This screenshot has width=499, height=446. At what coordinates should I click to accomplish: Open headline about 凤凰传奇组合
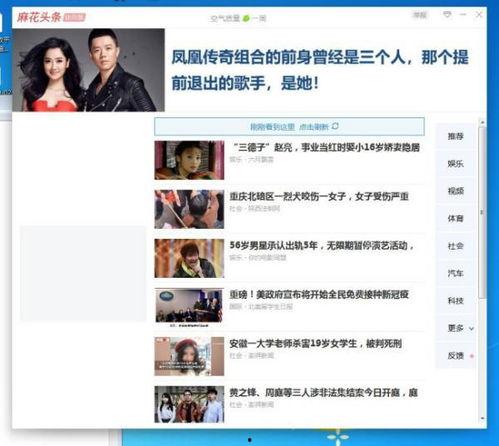[x=320, y=70]
